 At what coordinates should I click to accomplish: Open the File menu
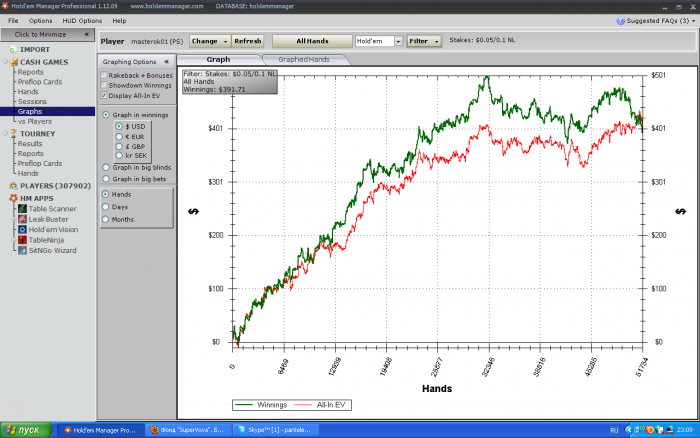(13, 21)
